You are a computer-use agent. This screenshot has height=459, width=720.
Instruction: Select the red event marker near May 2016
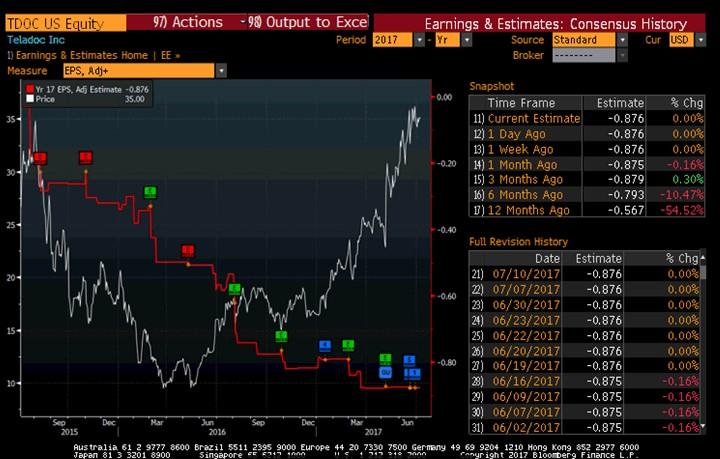(188, 251)
